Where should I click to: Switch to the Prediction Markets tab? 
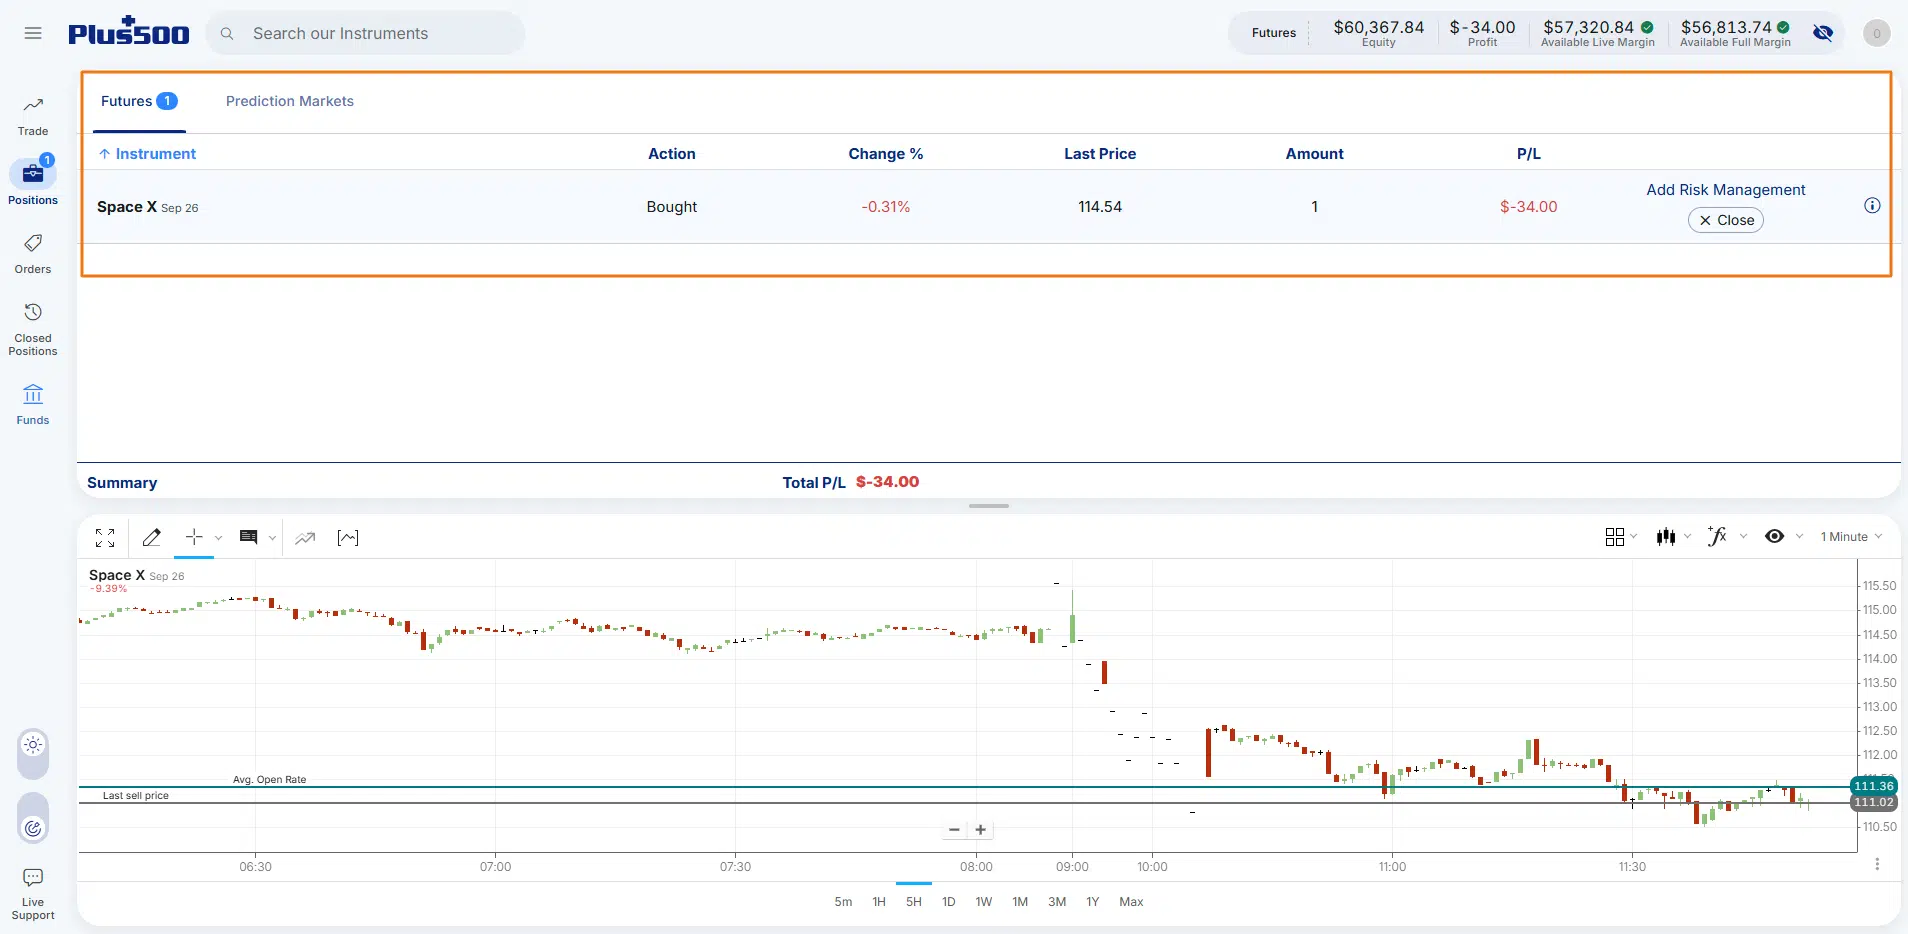click(290, 101)
